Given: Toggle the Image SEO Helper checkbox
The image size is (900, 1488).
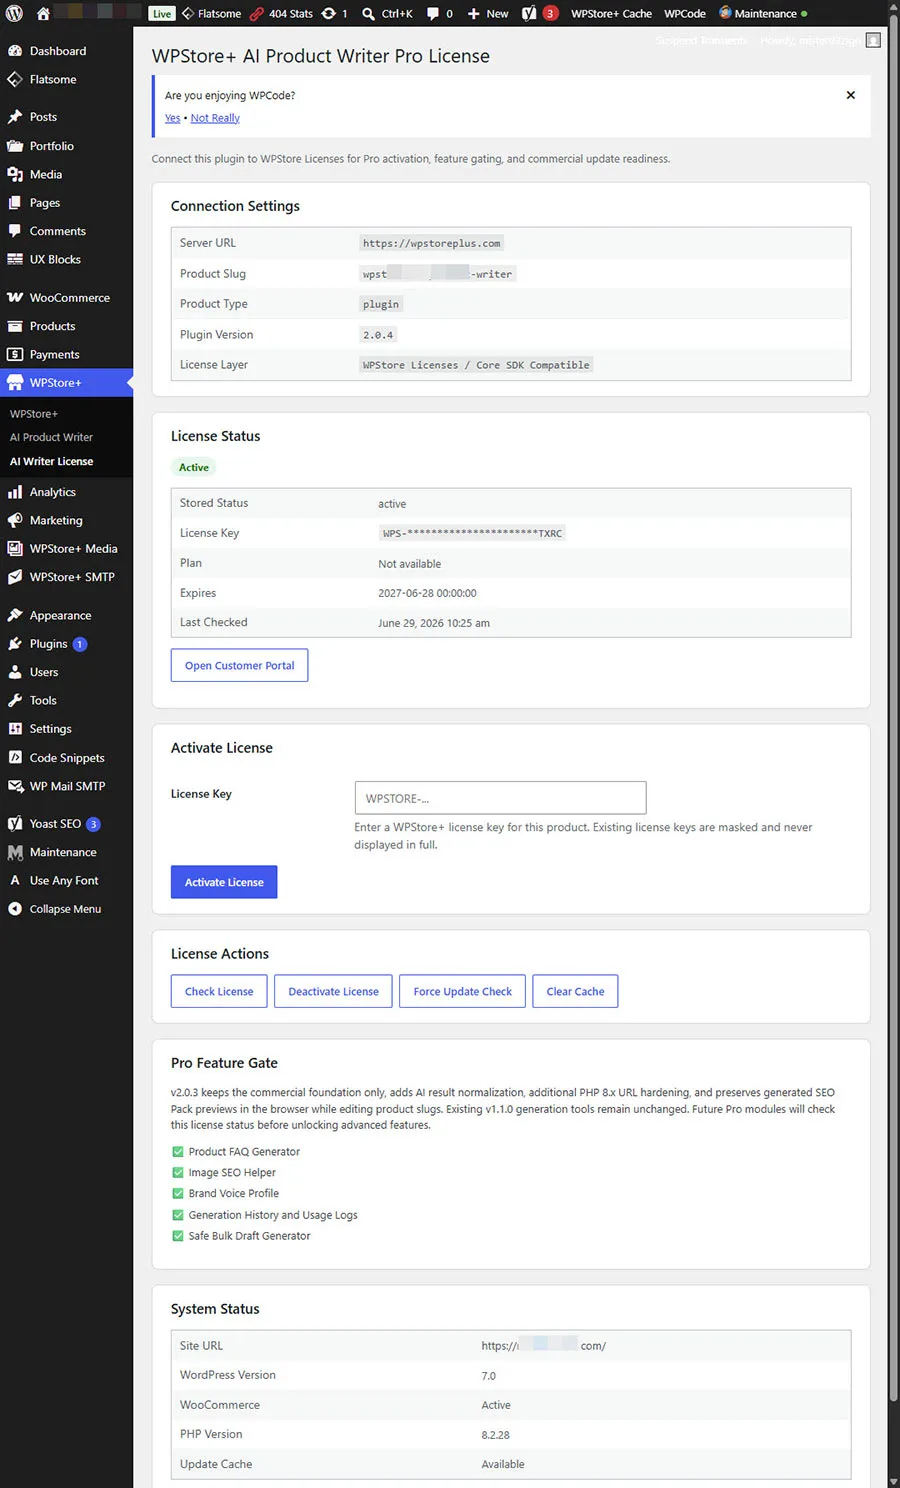Looking at the screenshot, I should coord(178,1173).
